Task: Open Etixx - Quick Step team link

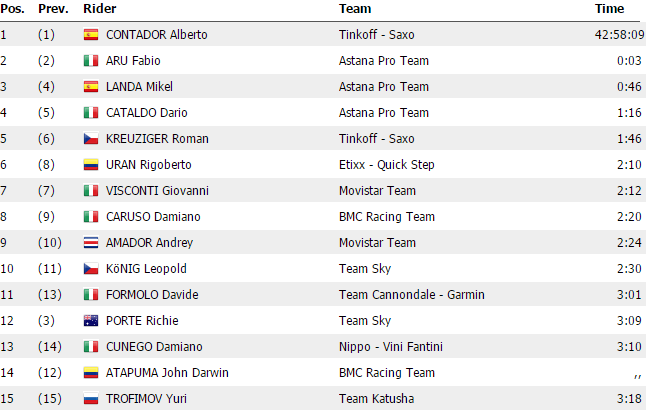Action: point(384,165)
